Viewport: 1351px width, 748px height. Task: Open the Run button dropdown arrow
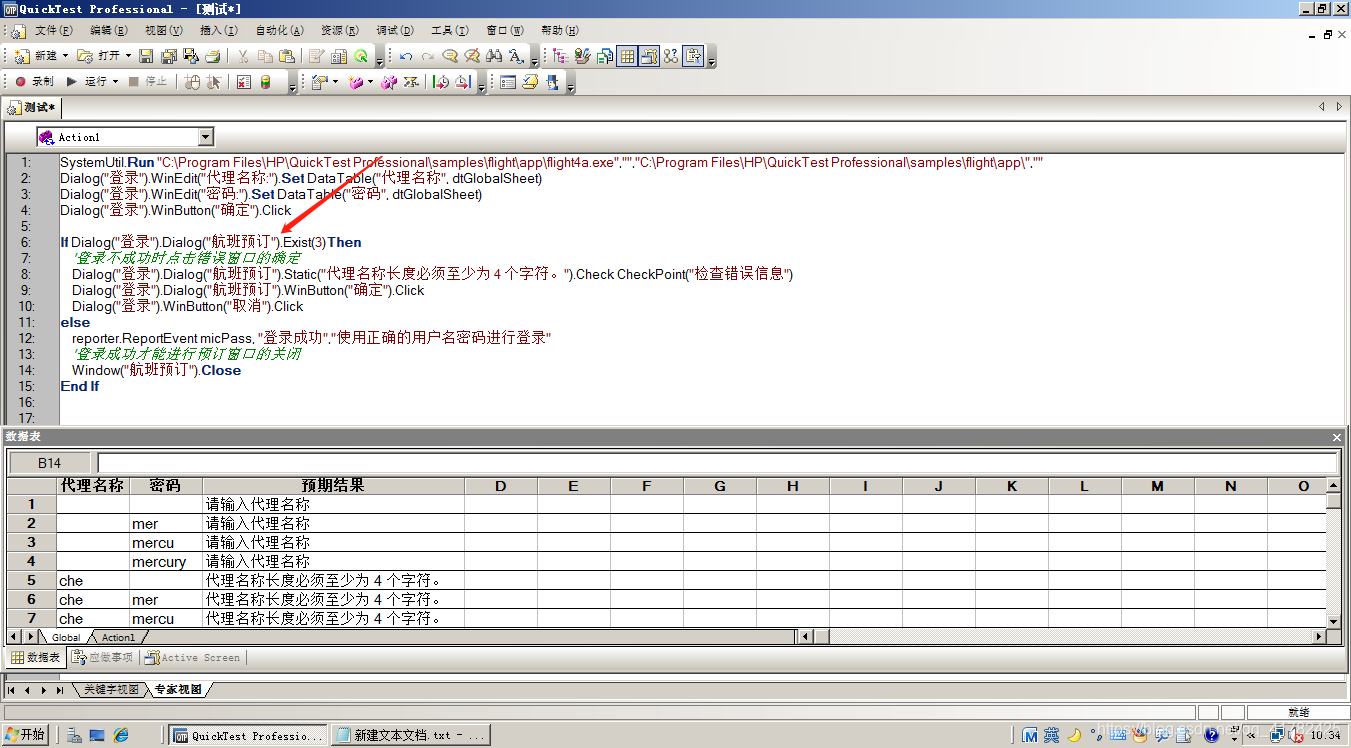pos(115,81)
